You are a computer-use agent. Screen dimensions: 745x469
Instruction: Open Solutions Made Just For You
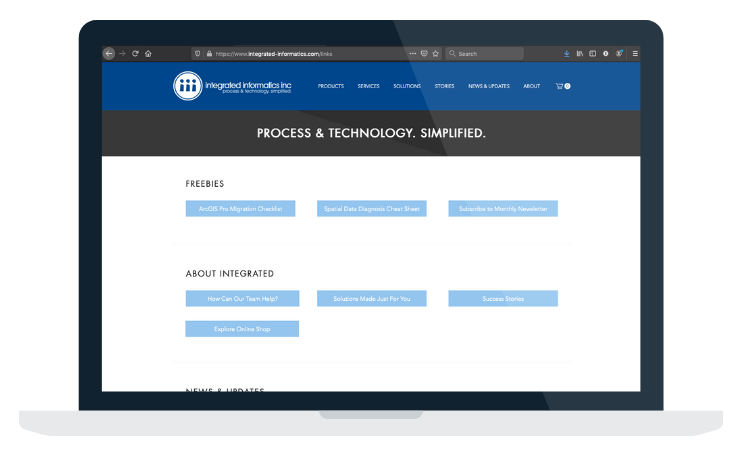click(x=372, y=298)
